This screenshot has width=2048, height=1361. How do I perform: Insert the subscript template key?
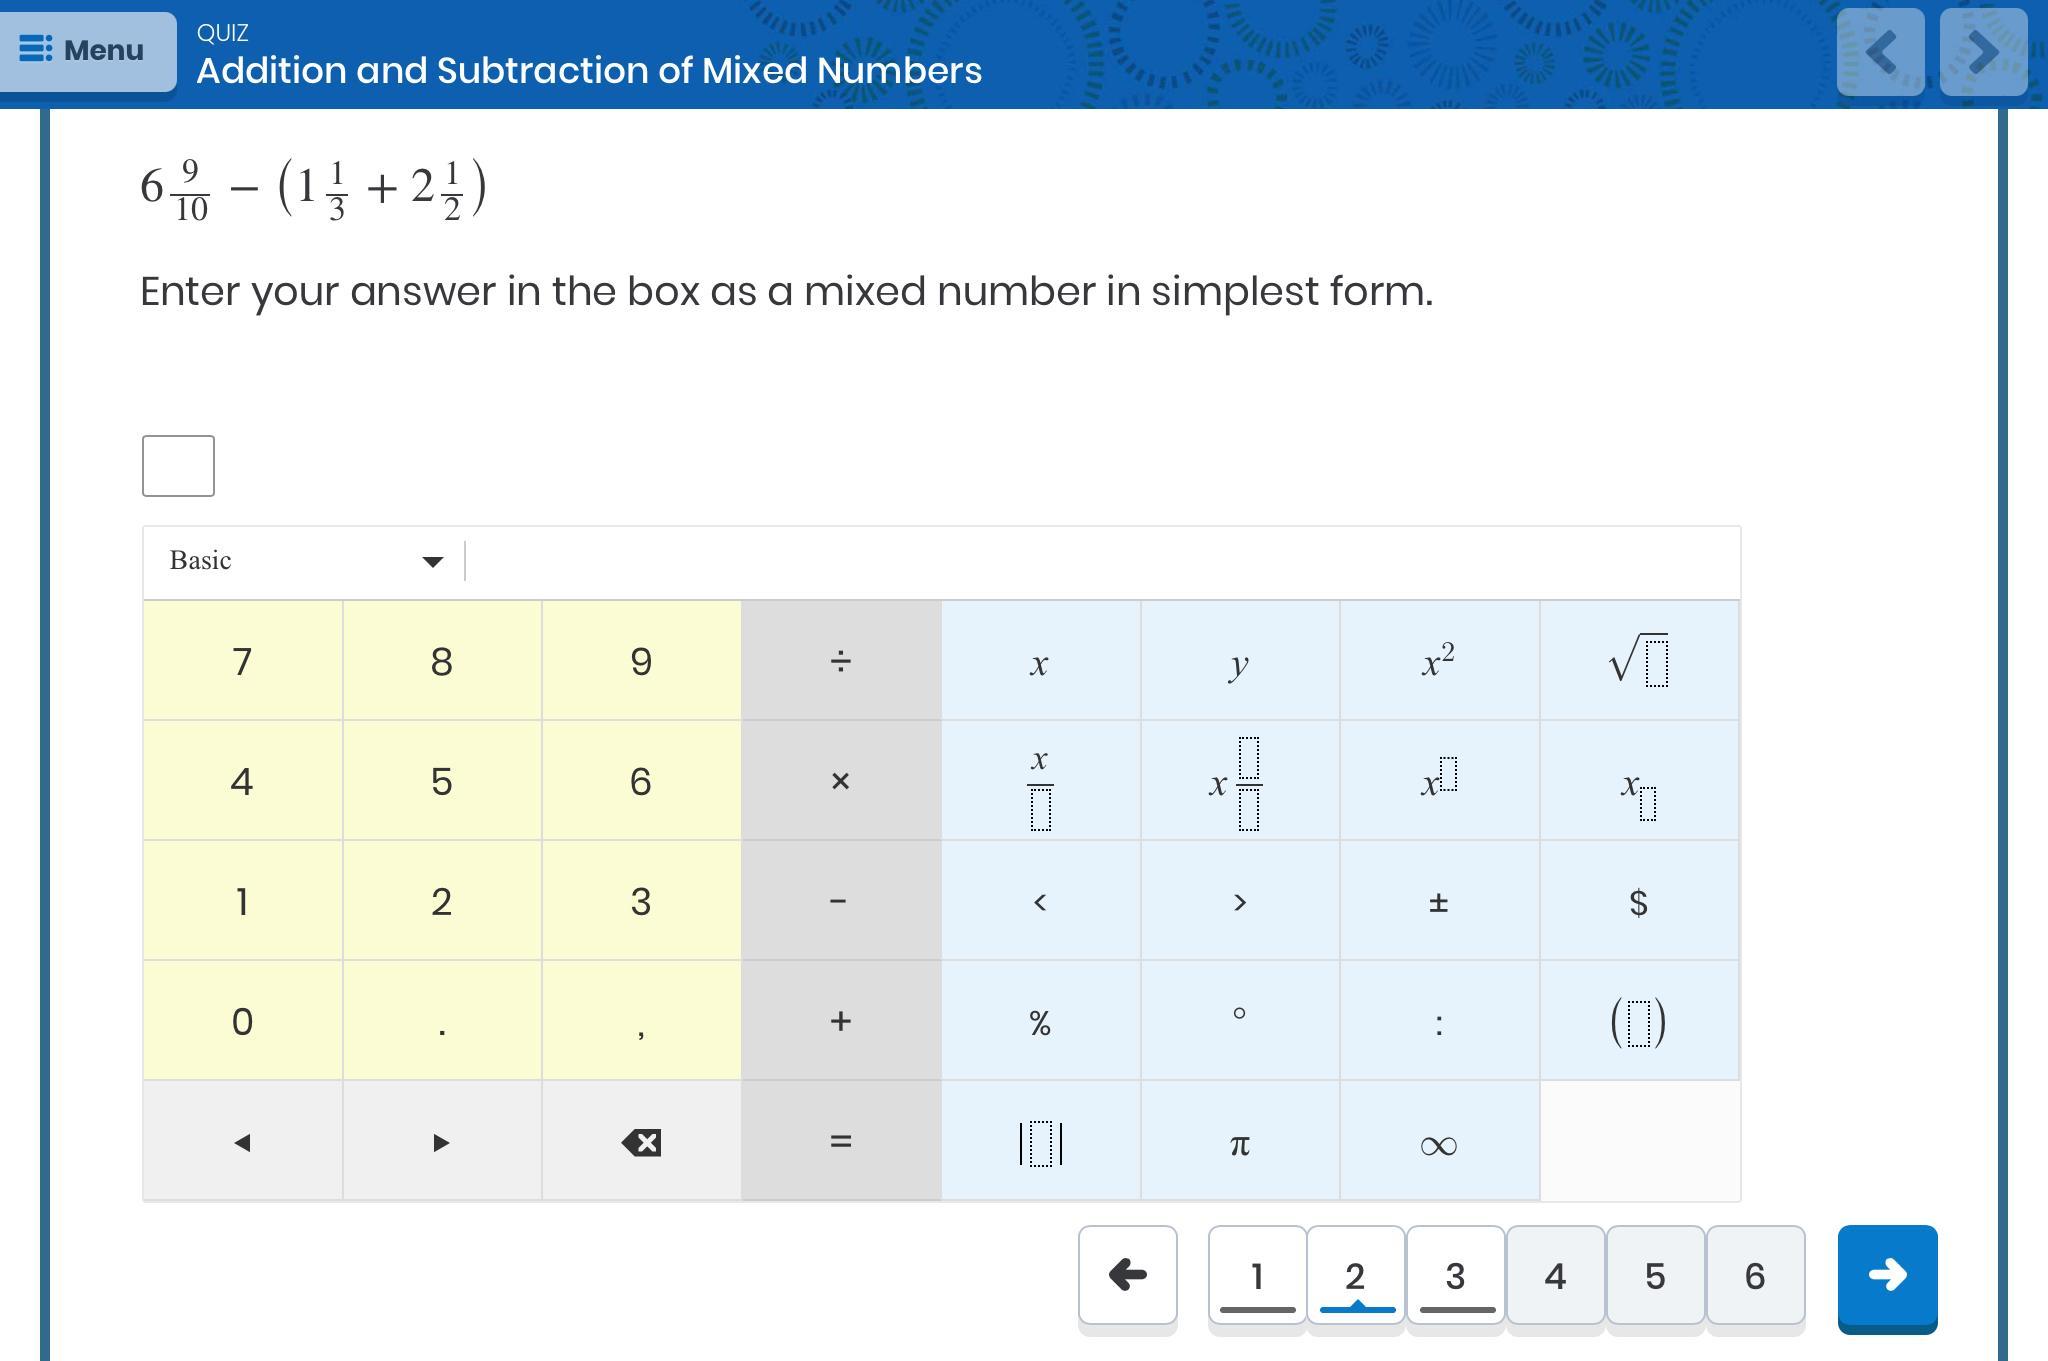[1639, 781]
